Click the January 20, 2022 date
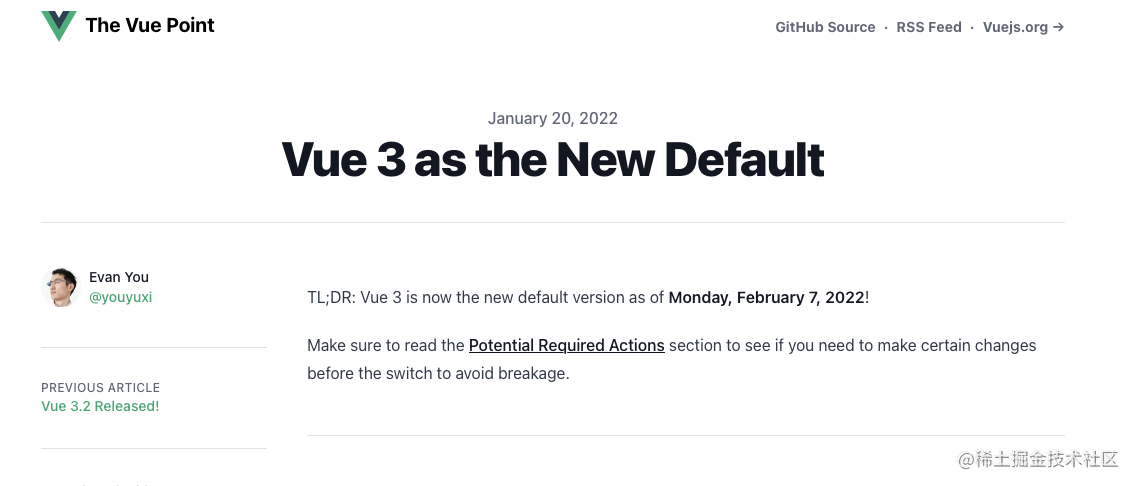The height and width of the screenshot is (486, 1135). [x=553, y=119]
